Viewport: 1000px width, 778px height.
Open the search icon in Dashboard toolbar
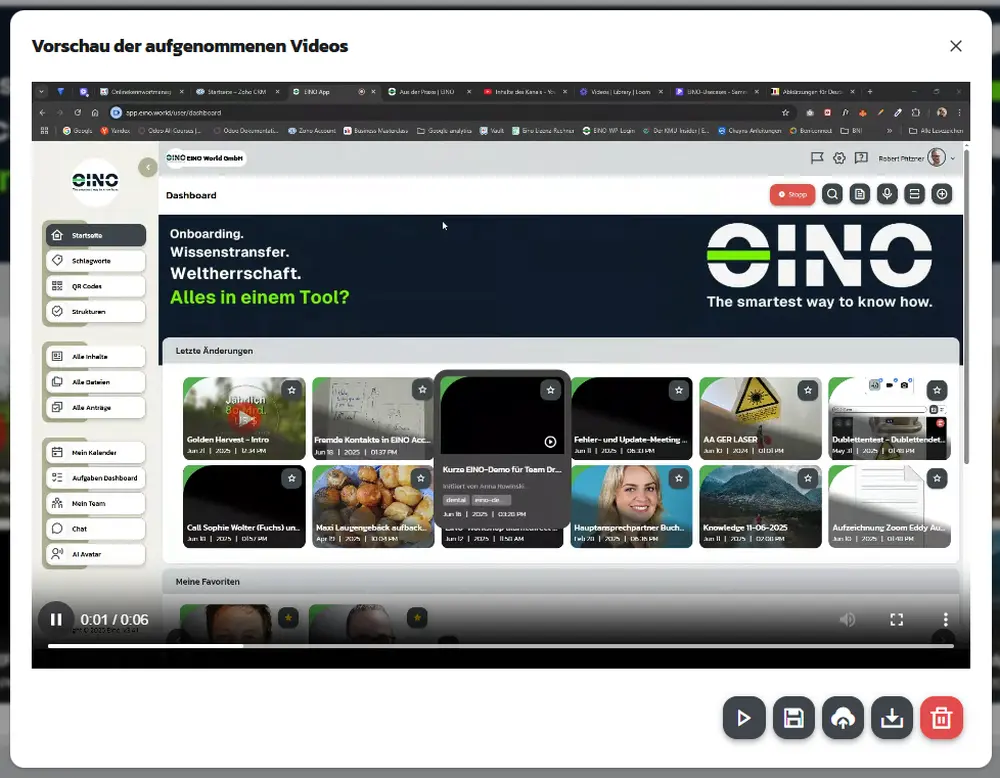(x=832, y=194)
